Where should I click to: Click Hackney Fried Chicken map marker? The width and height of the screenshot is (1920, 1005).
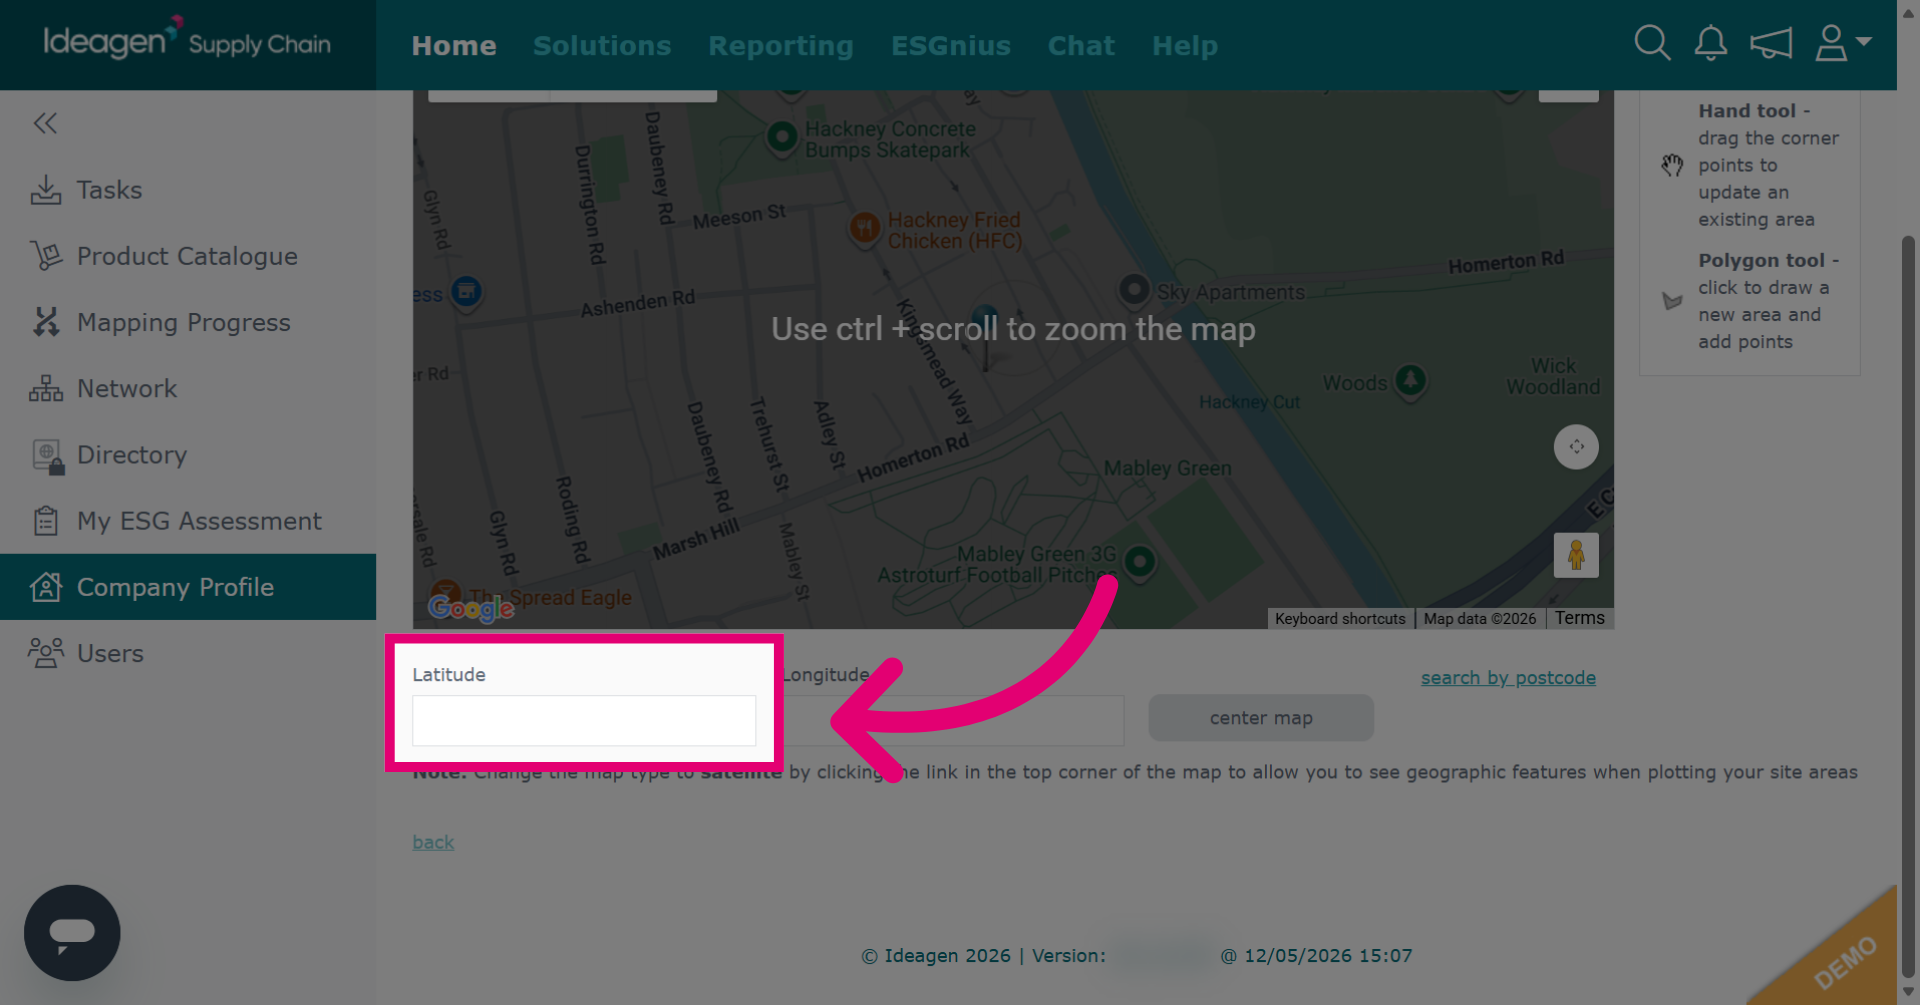pos(864,228)
